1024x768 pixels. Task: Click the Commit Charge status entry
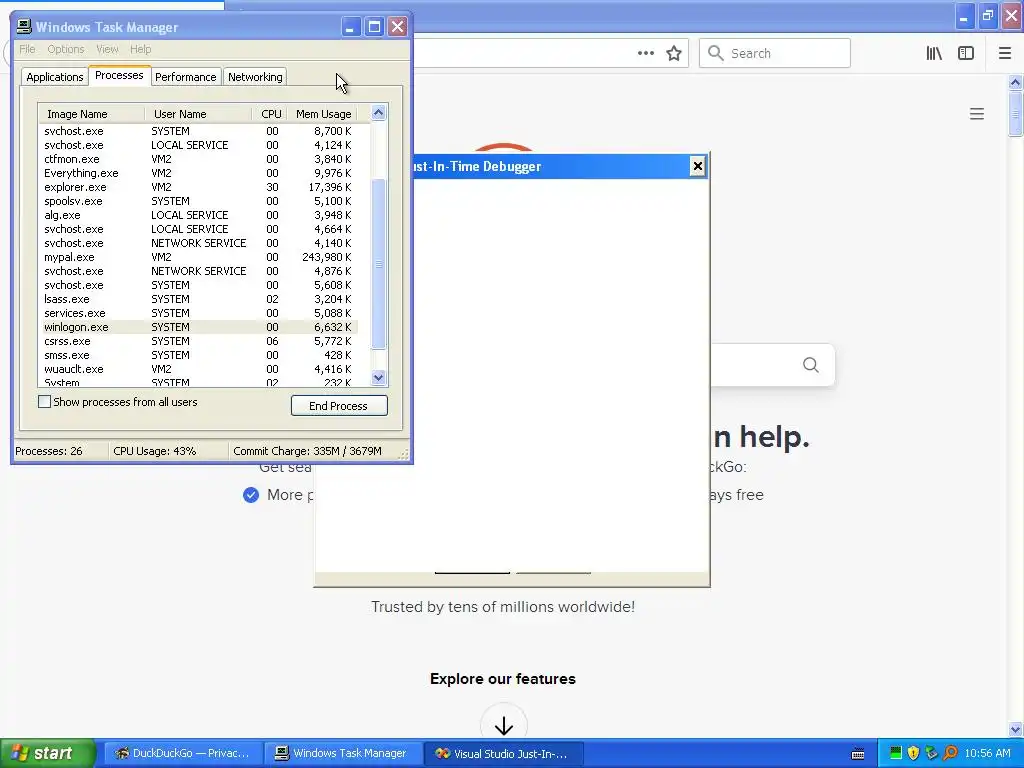307,451
